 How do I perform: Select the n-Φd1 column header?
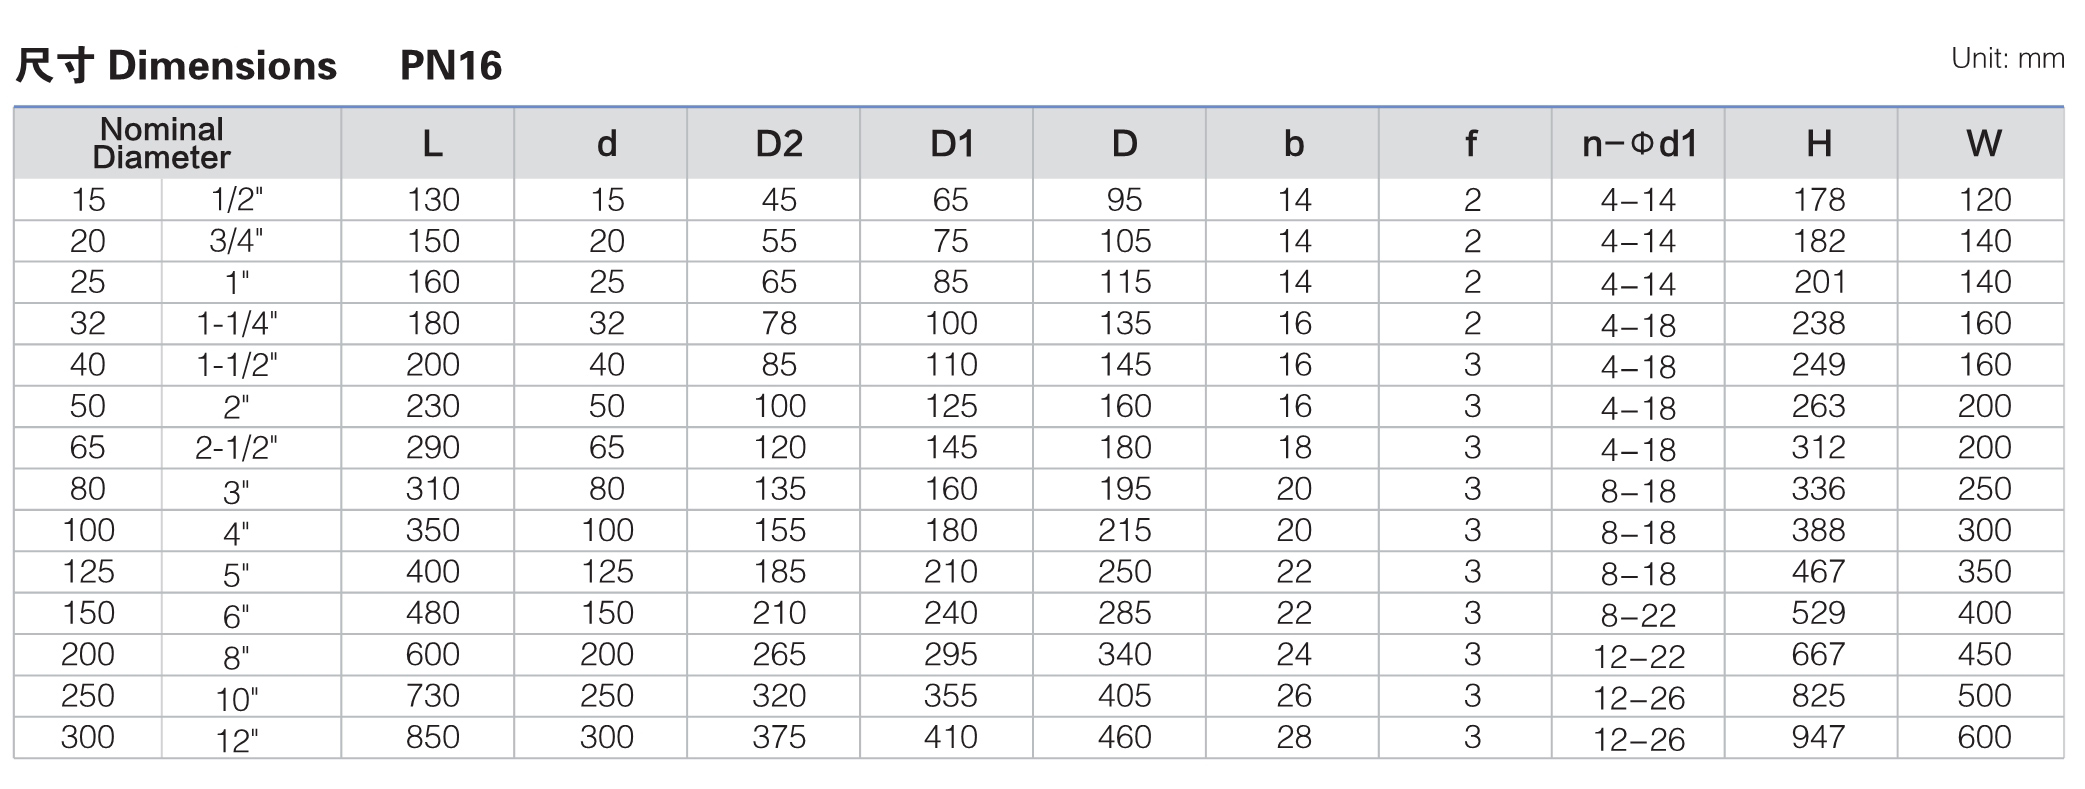1638,143
